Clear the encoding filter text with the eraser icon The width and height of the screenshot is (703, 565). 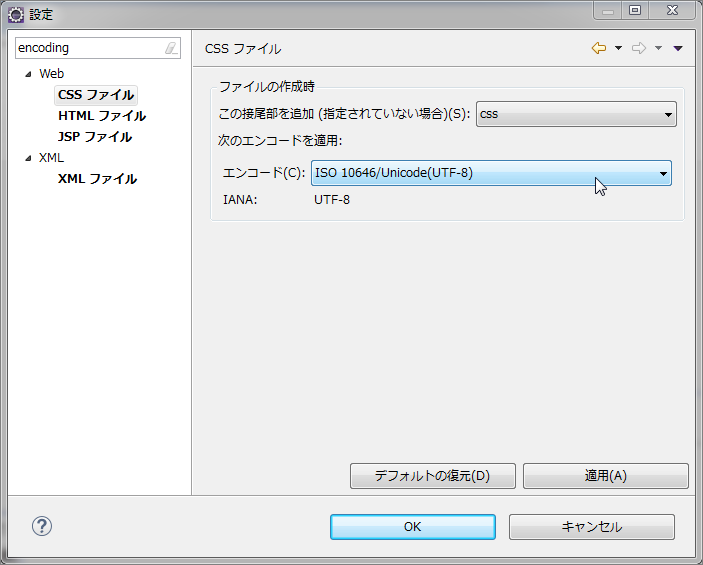click(171, 48)
